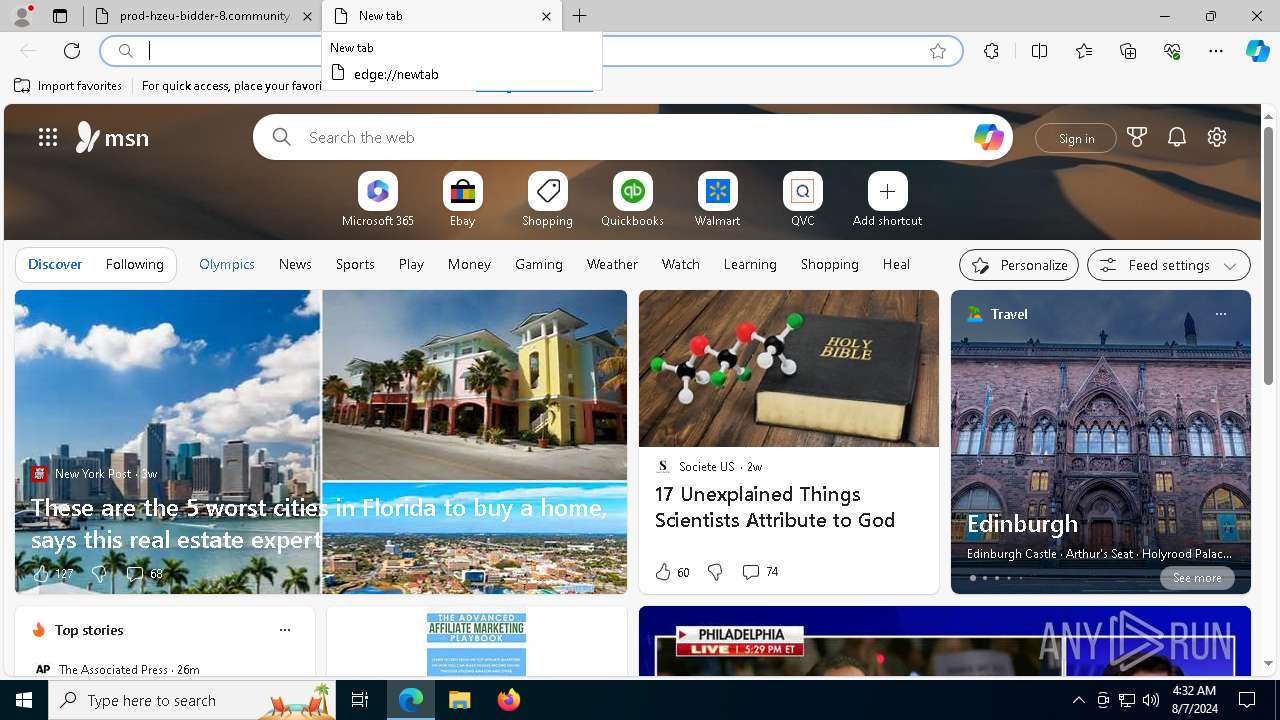The height and width of the screenshot is (720, 1280).
Task: Open the Philadelphia live video thumbnail
Action: pos(945,641)
